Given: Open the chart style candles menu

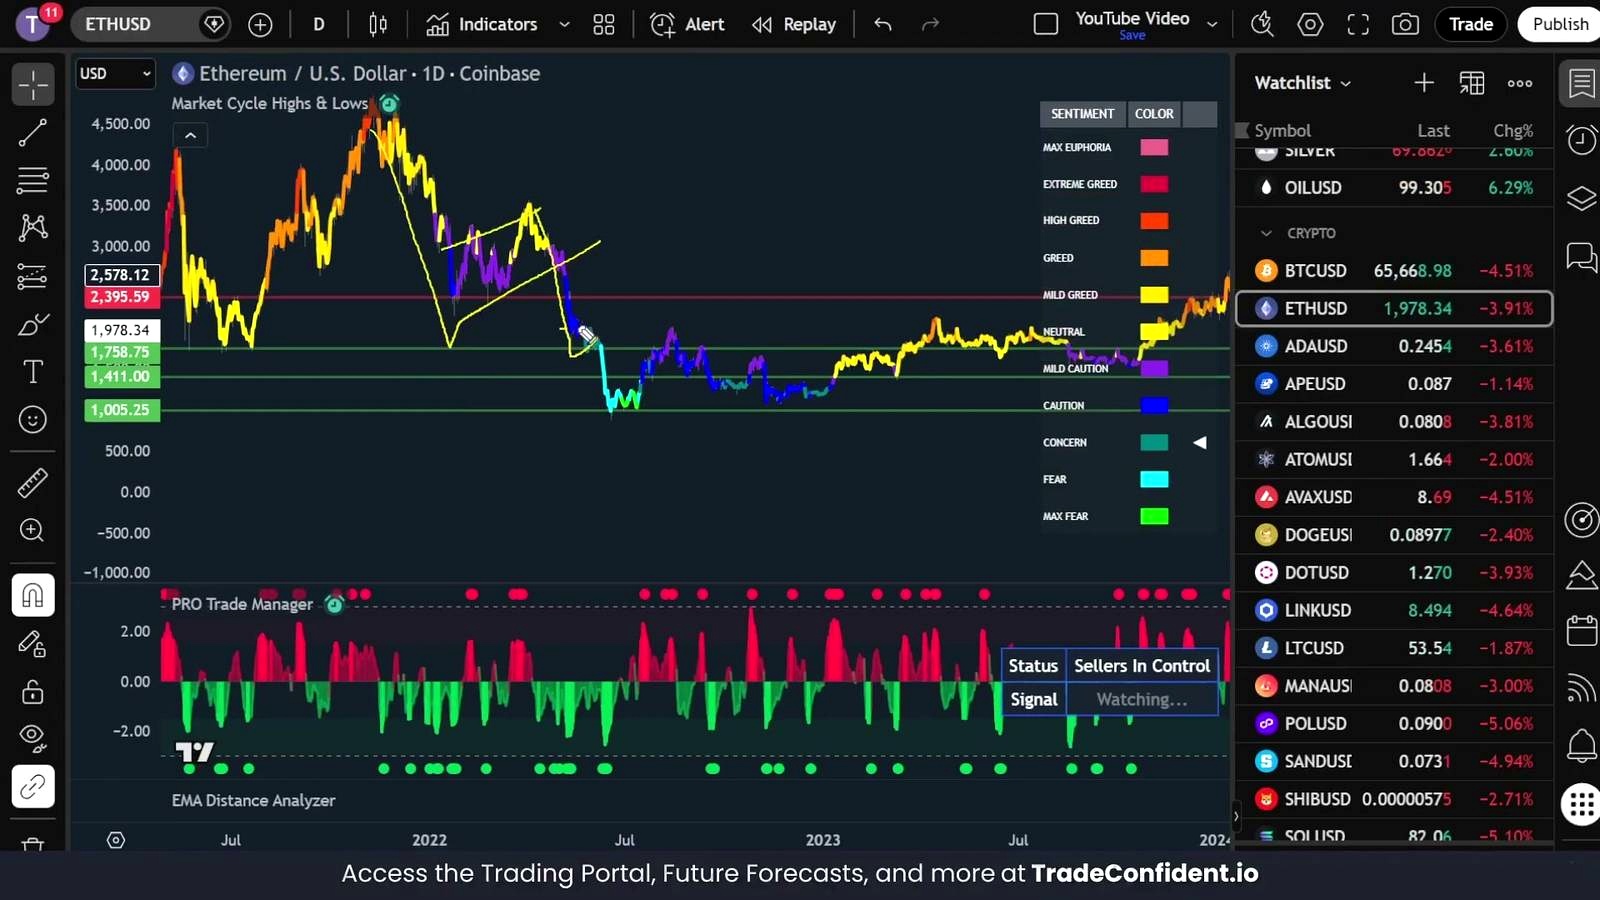Looking at the screenshot, I should click(x=378, y=24).
